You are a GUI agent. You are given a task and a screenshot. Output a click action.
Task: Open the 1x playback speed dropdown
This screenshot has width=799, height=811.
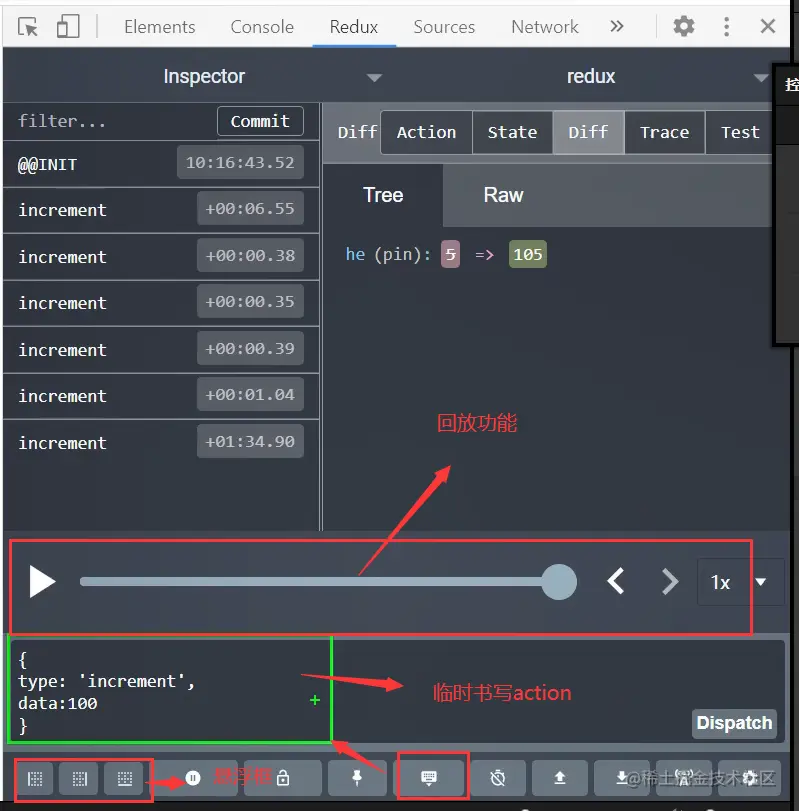(740, 582)
